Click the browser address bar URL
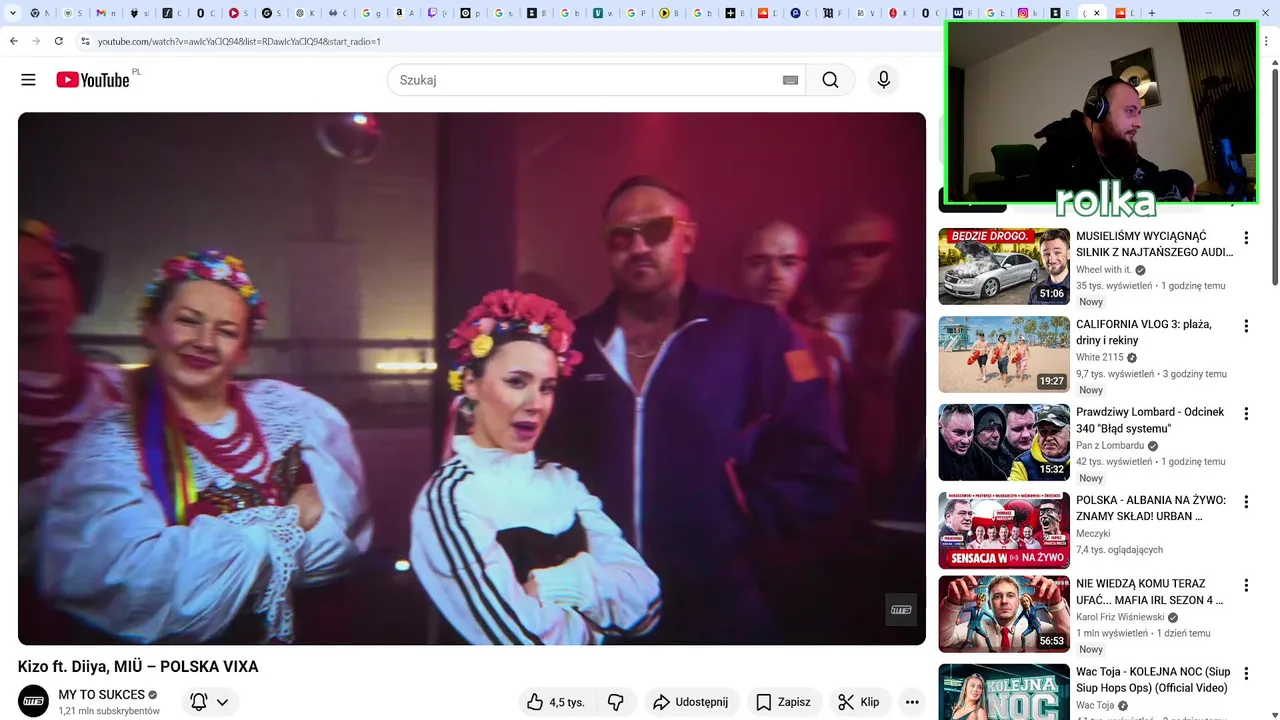The image size is (1280, 720). coord(239,42)
